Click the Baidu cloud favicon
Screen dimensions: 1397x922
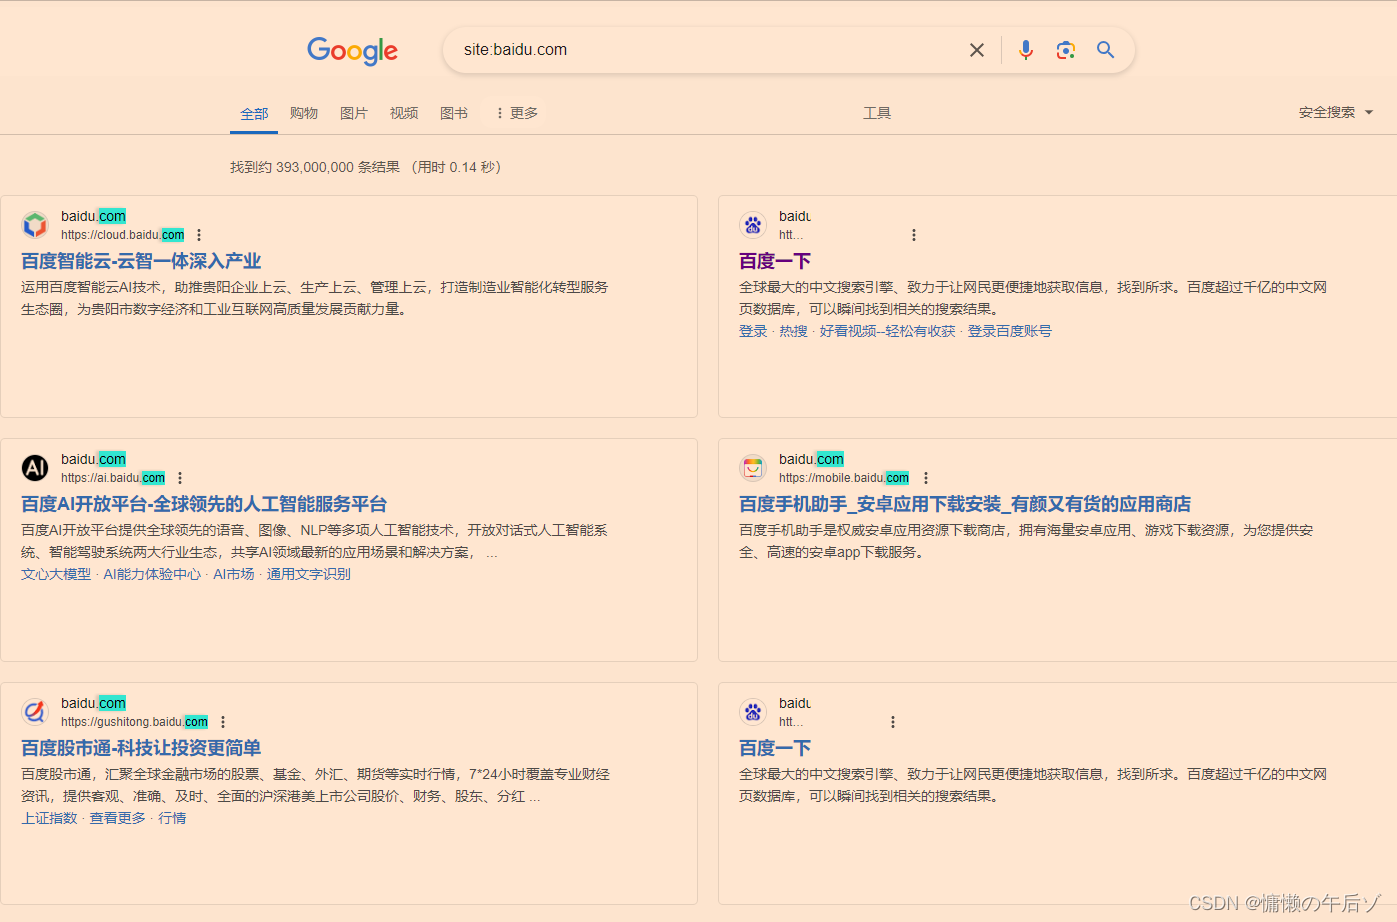click(x=35, y=225)
